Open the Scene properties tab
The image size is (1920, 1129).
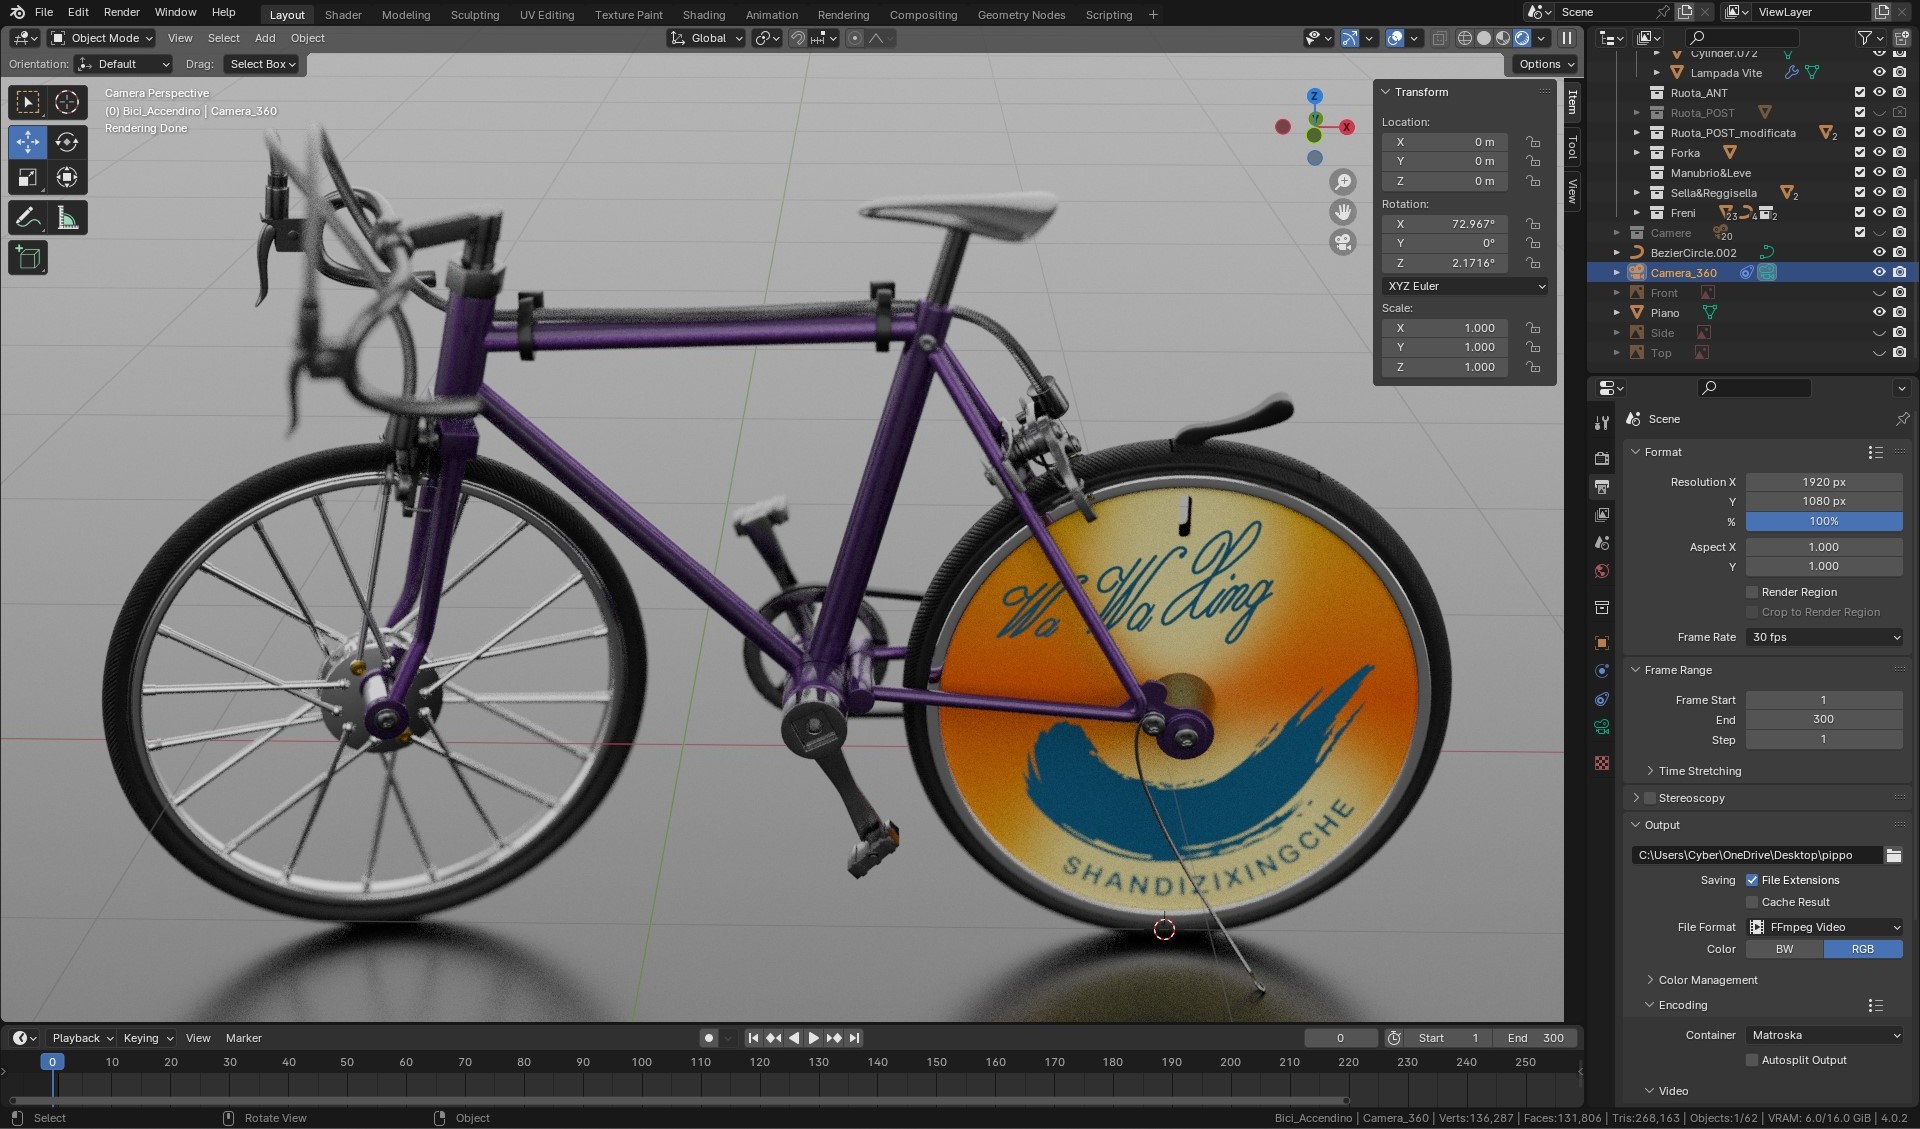coord(1601,543)
